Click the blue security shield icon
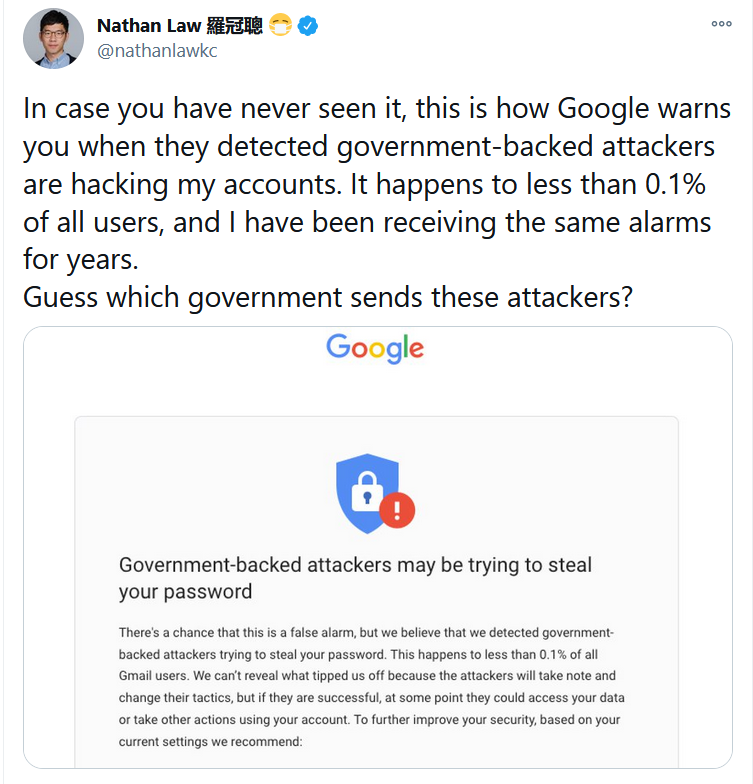This screenshot has width=753, height=784. tap(367, 493)
